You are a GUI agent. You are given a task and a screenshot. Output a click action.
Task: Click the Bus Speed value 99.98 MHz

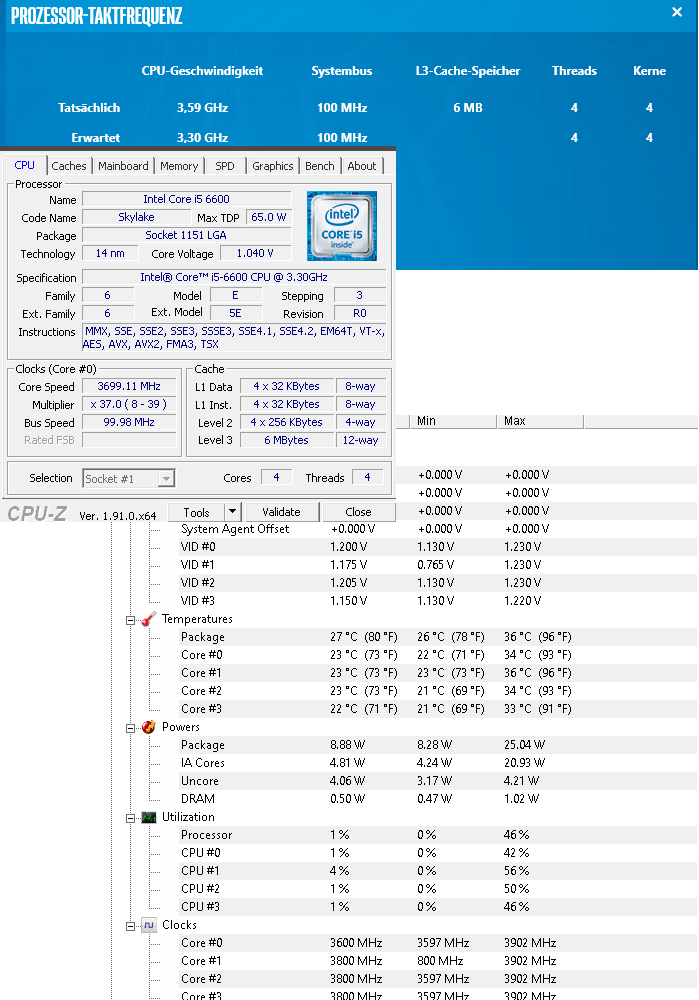(129, 422)
